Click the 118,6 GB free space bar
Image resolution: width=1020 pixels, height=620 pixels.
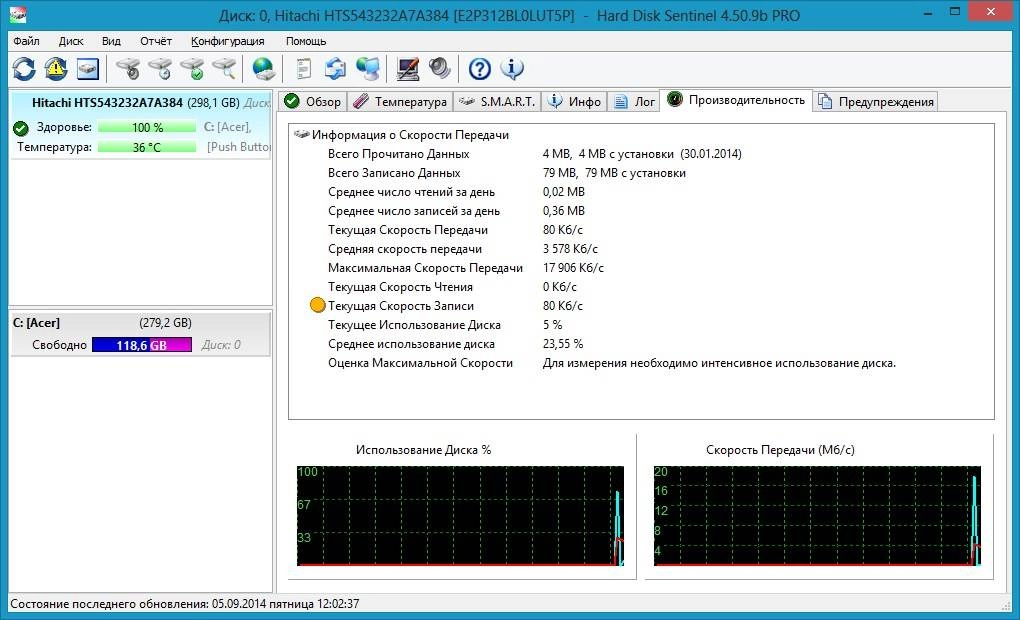coord(142,345)
